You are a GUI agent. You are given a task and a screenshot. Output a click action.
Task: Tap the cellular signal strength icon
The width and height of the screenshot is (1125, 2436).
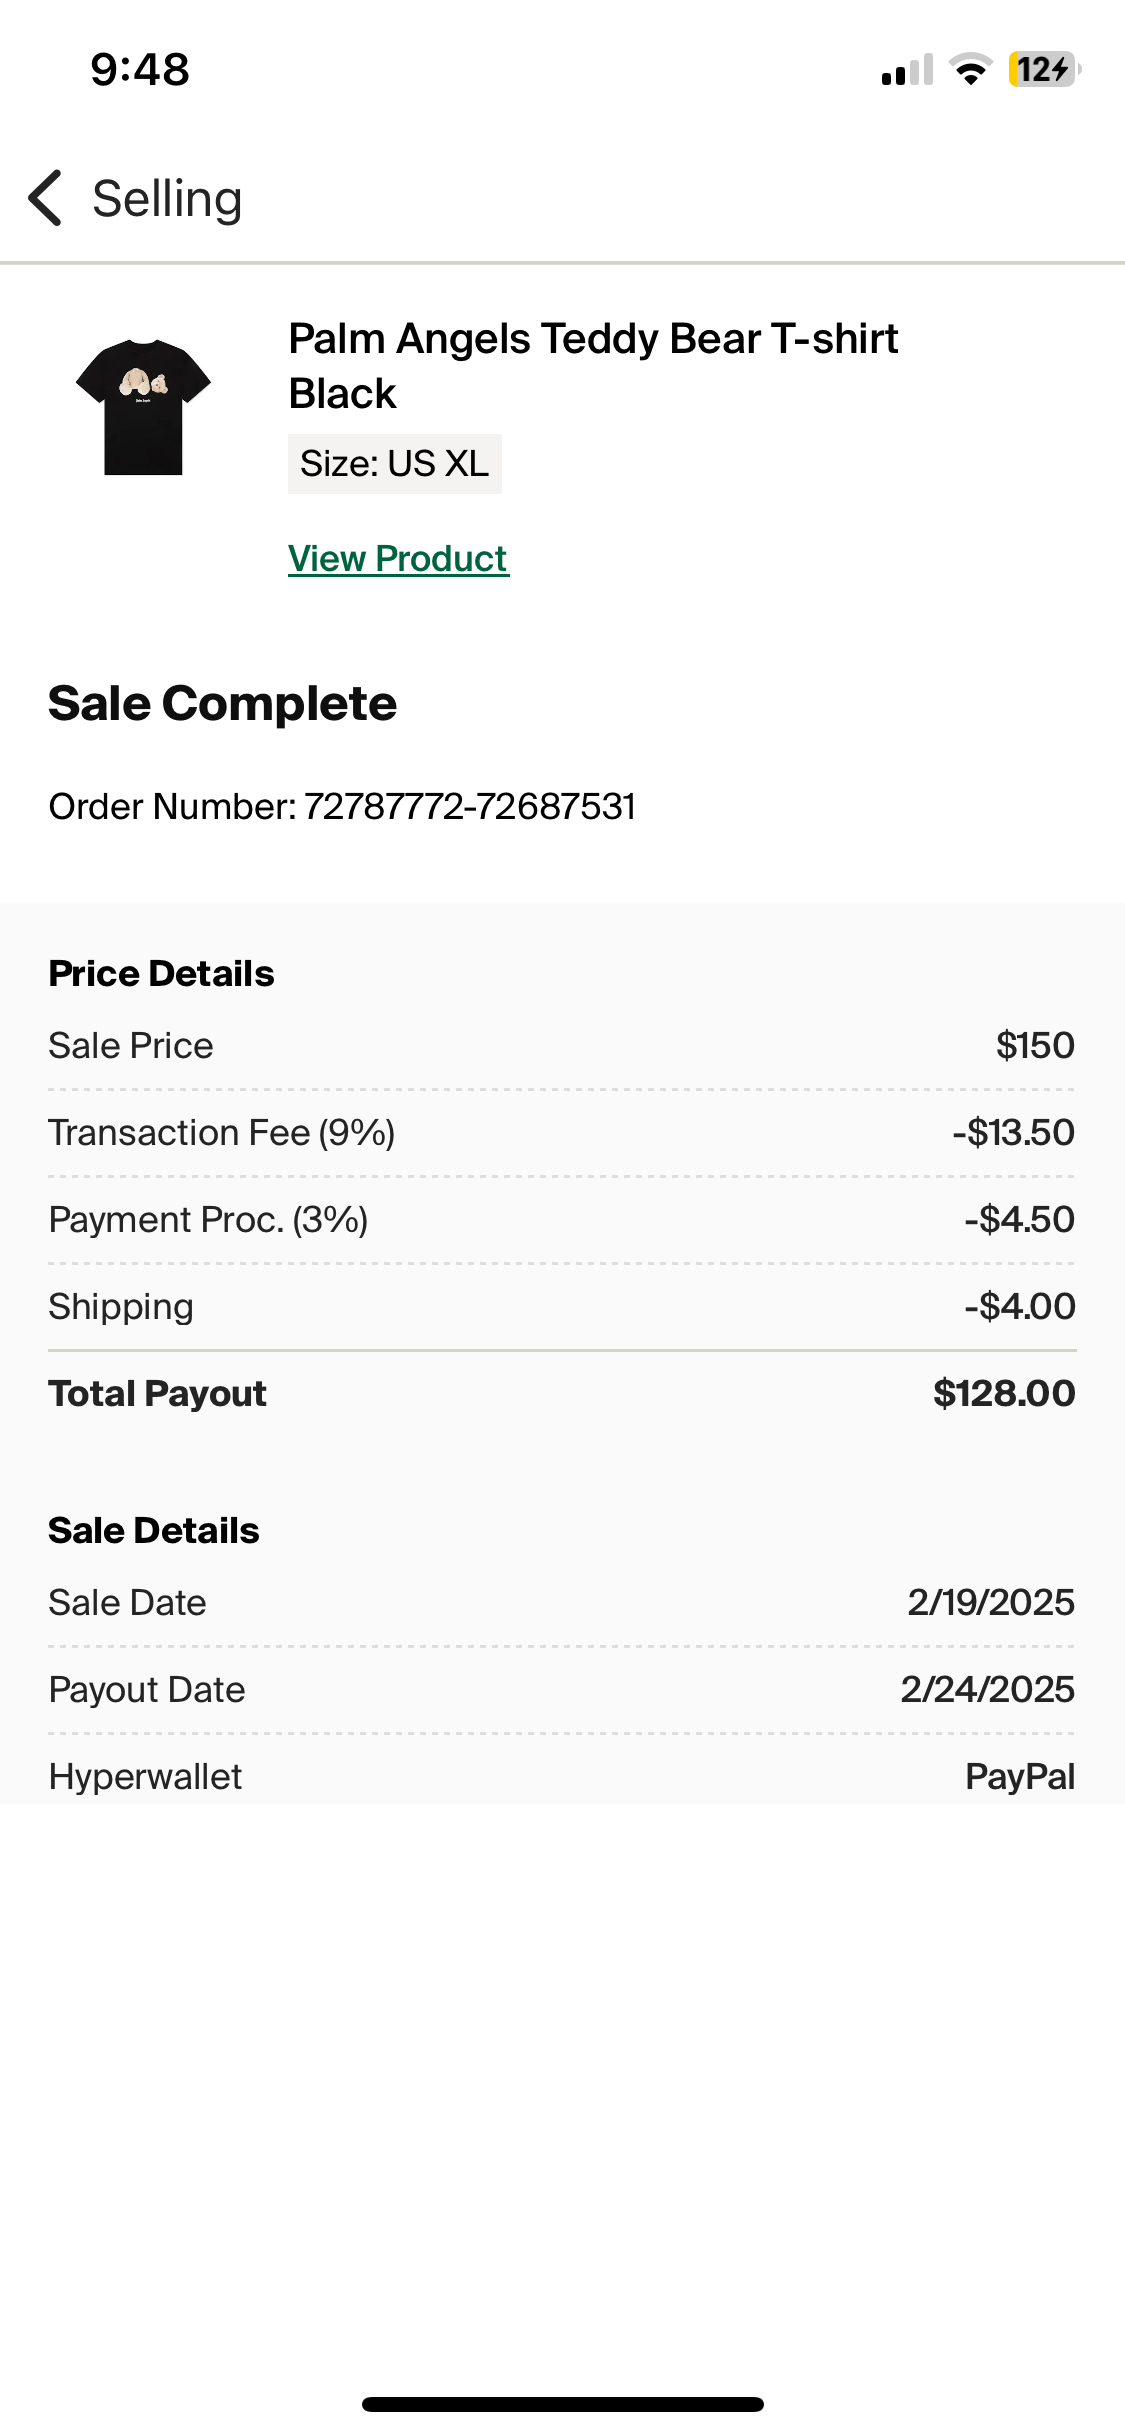906,70
